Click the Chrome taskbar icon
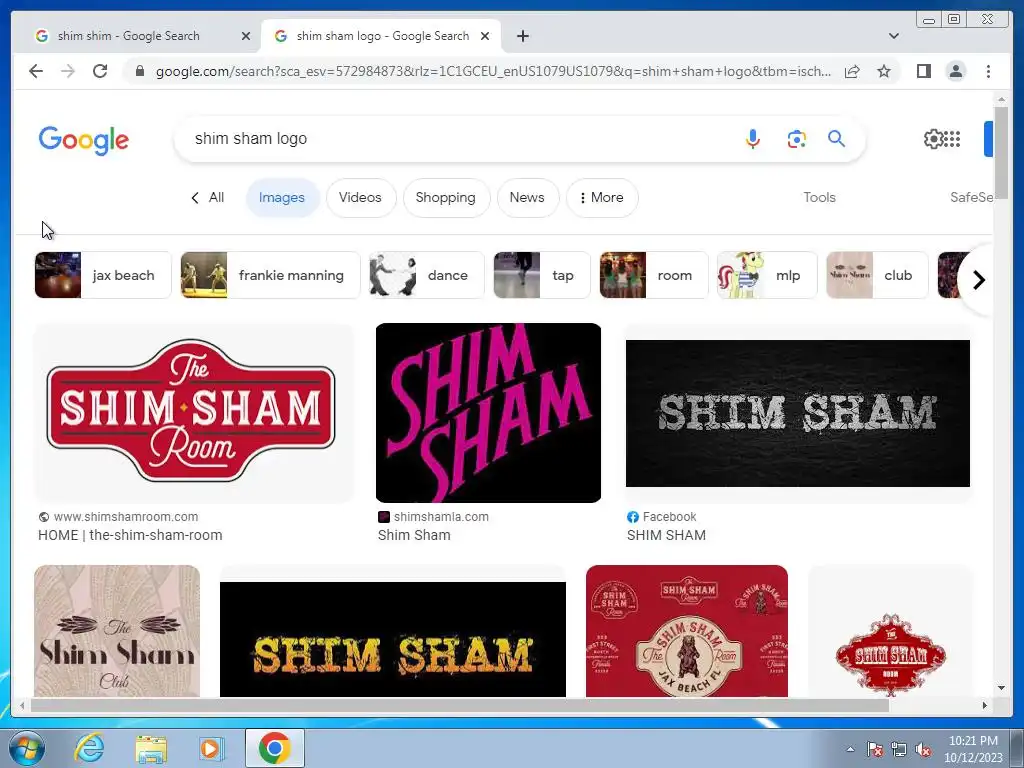 [274, 748]
